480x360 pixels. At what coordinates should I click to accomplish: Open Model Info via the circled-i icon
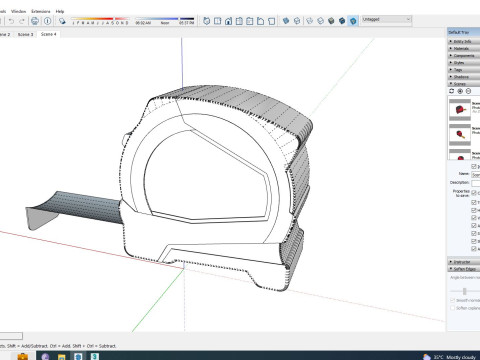click(48, 21)
